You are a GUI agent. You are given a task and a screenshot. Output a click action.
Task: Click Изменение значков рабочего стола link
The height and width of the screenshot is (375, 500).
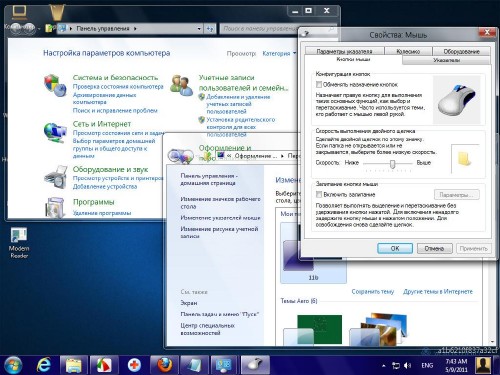tap(220, 203)
